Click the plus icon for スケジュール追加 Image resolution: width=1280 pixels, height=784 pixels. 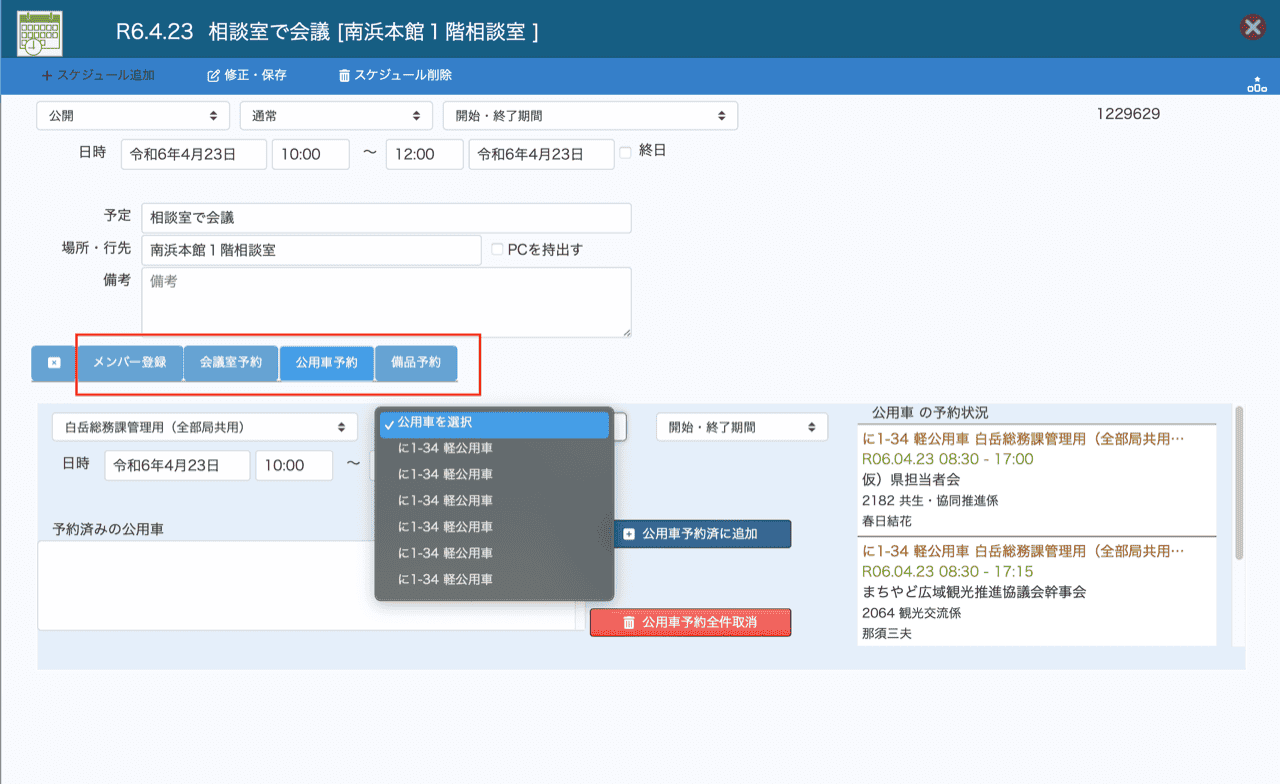pyautogui.click(x=47, y=76)
